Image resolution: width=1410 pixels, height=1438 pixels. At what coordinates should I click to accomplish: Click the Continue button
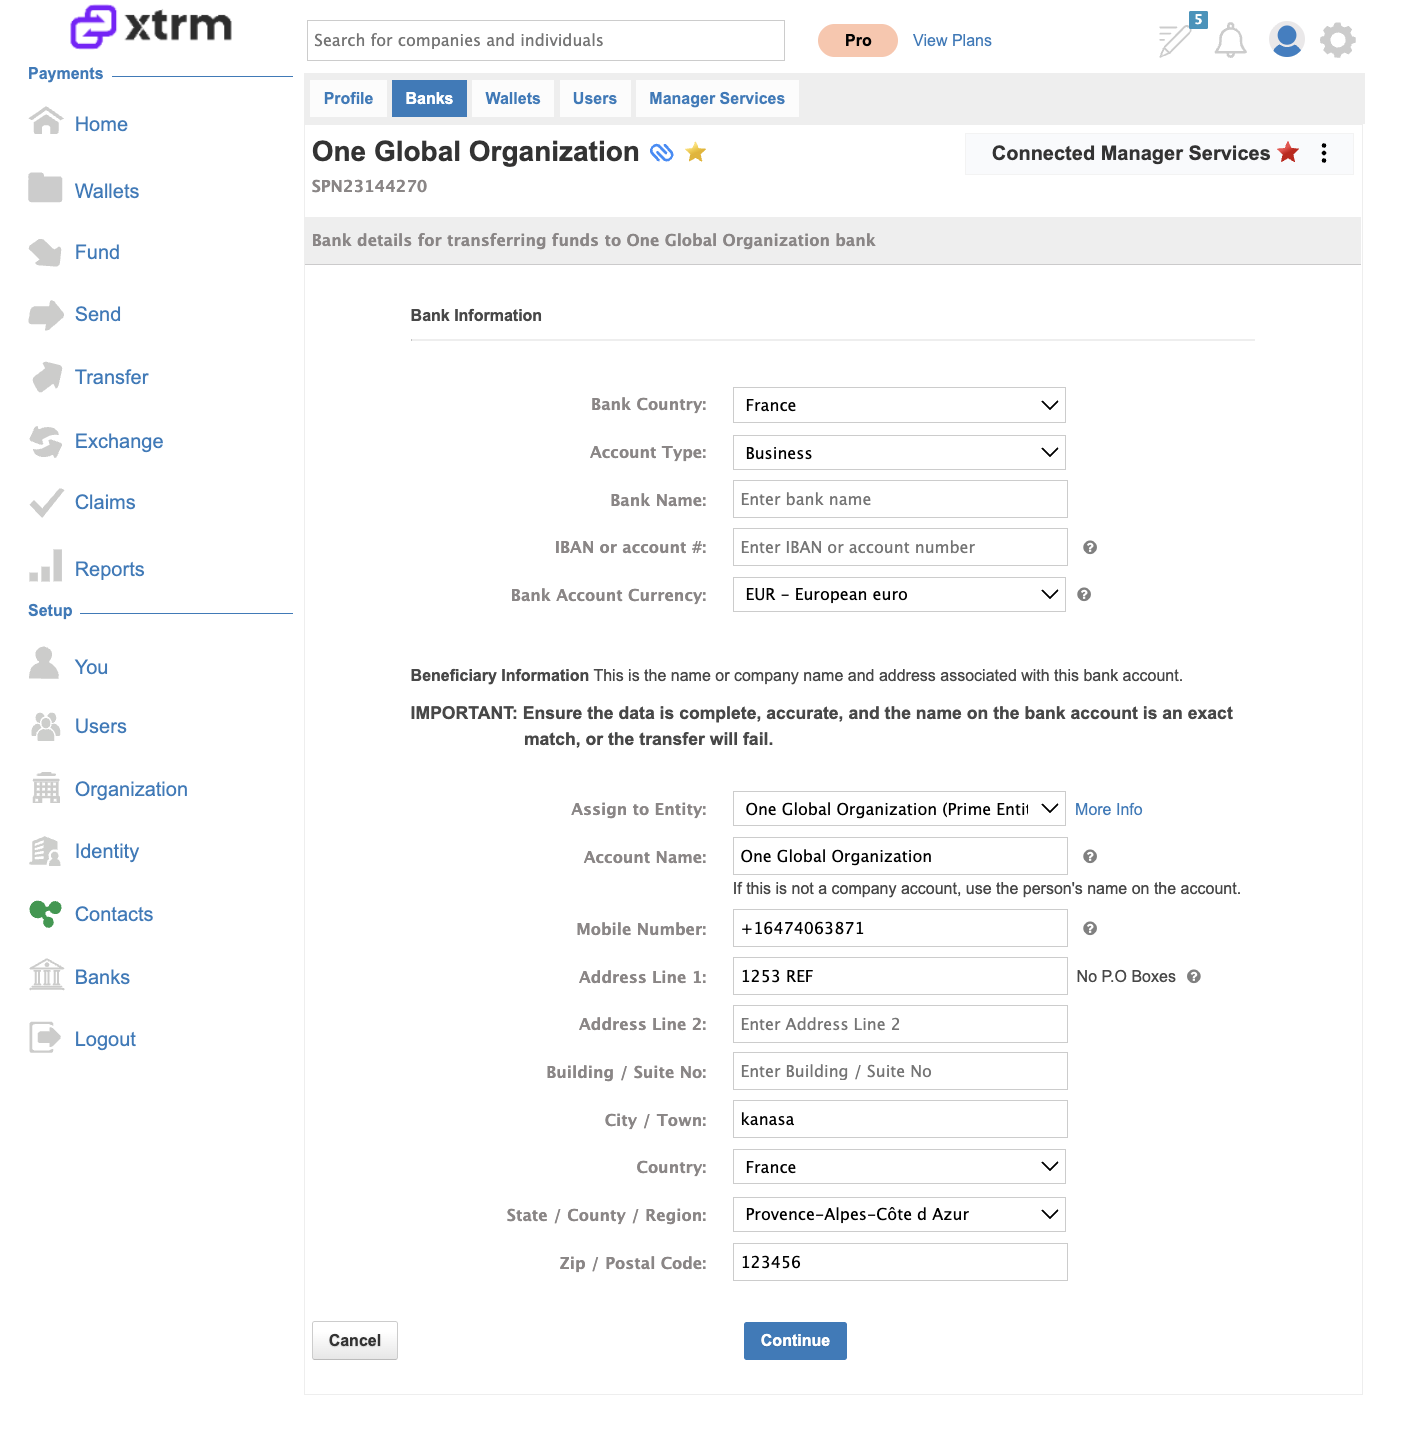(x=795, y=1340)
